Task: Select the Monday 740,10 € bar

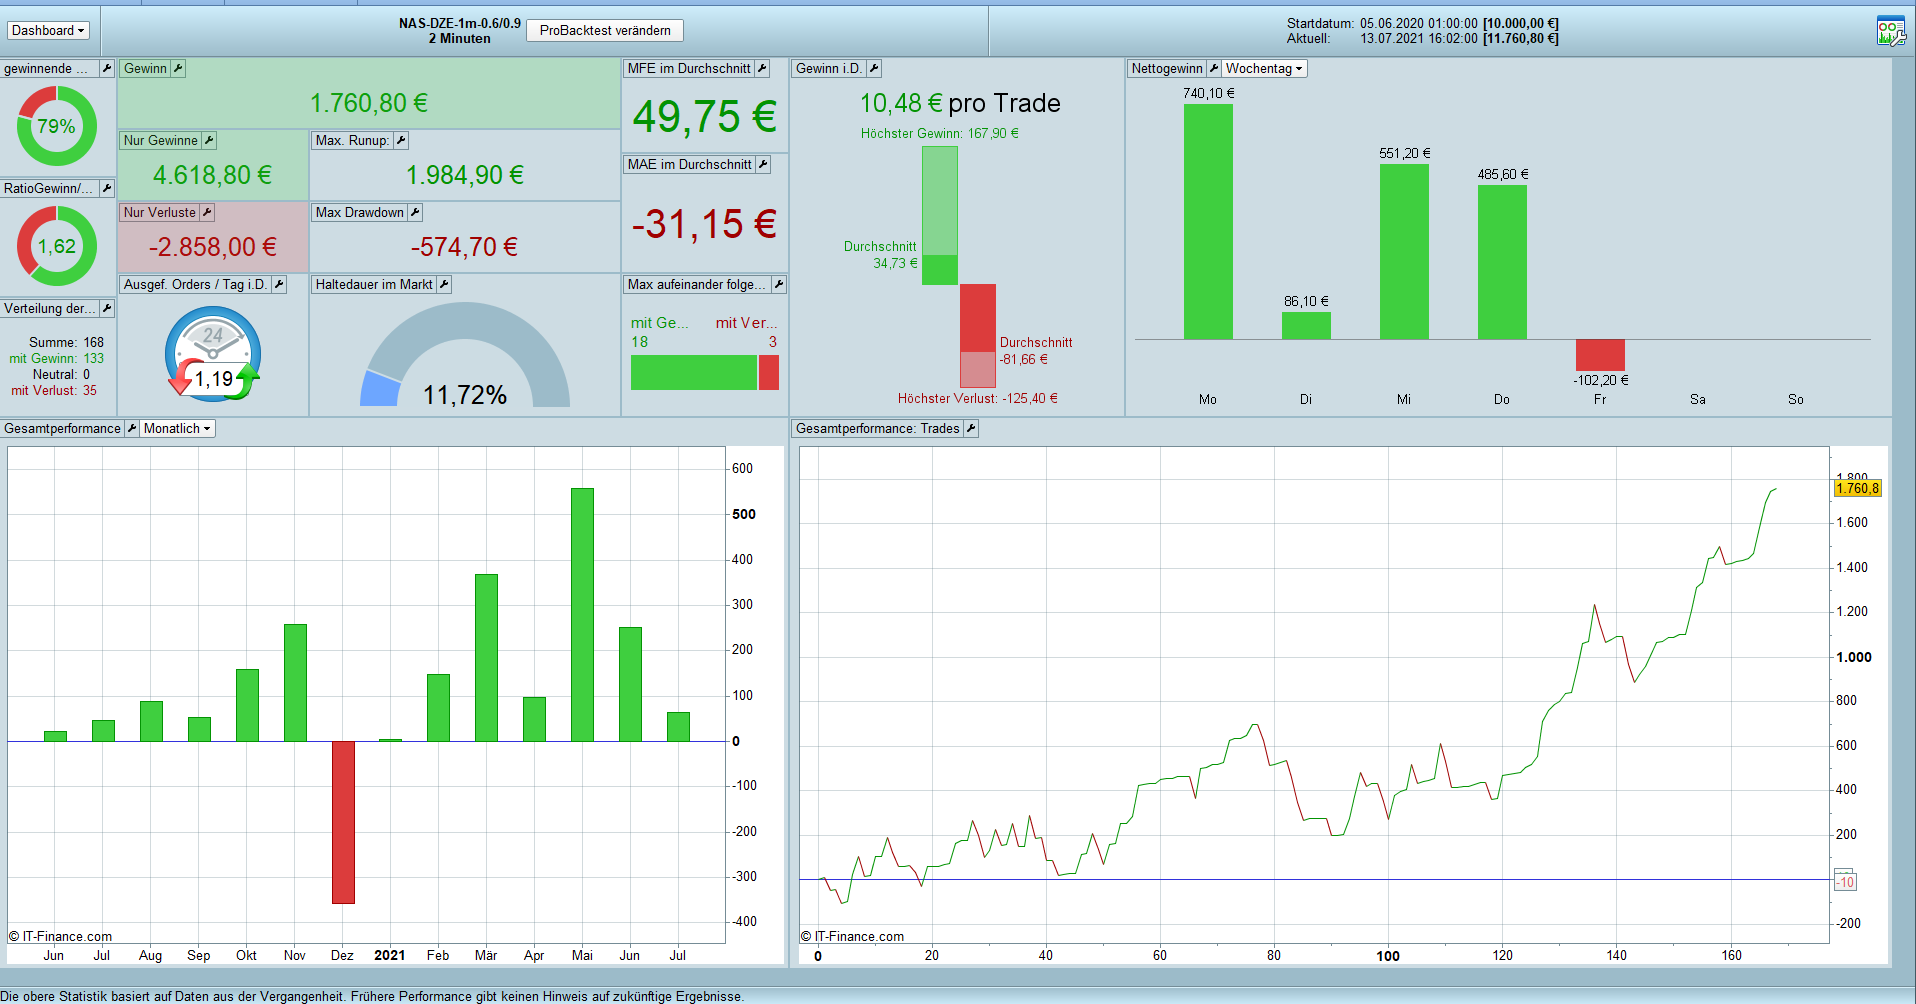Action: coord(1208,222)
